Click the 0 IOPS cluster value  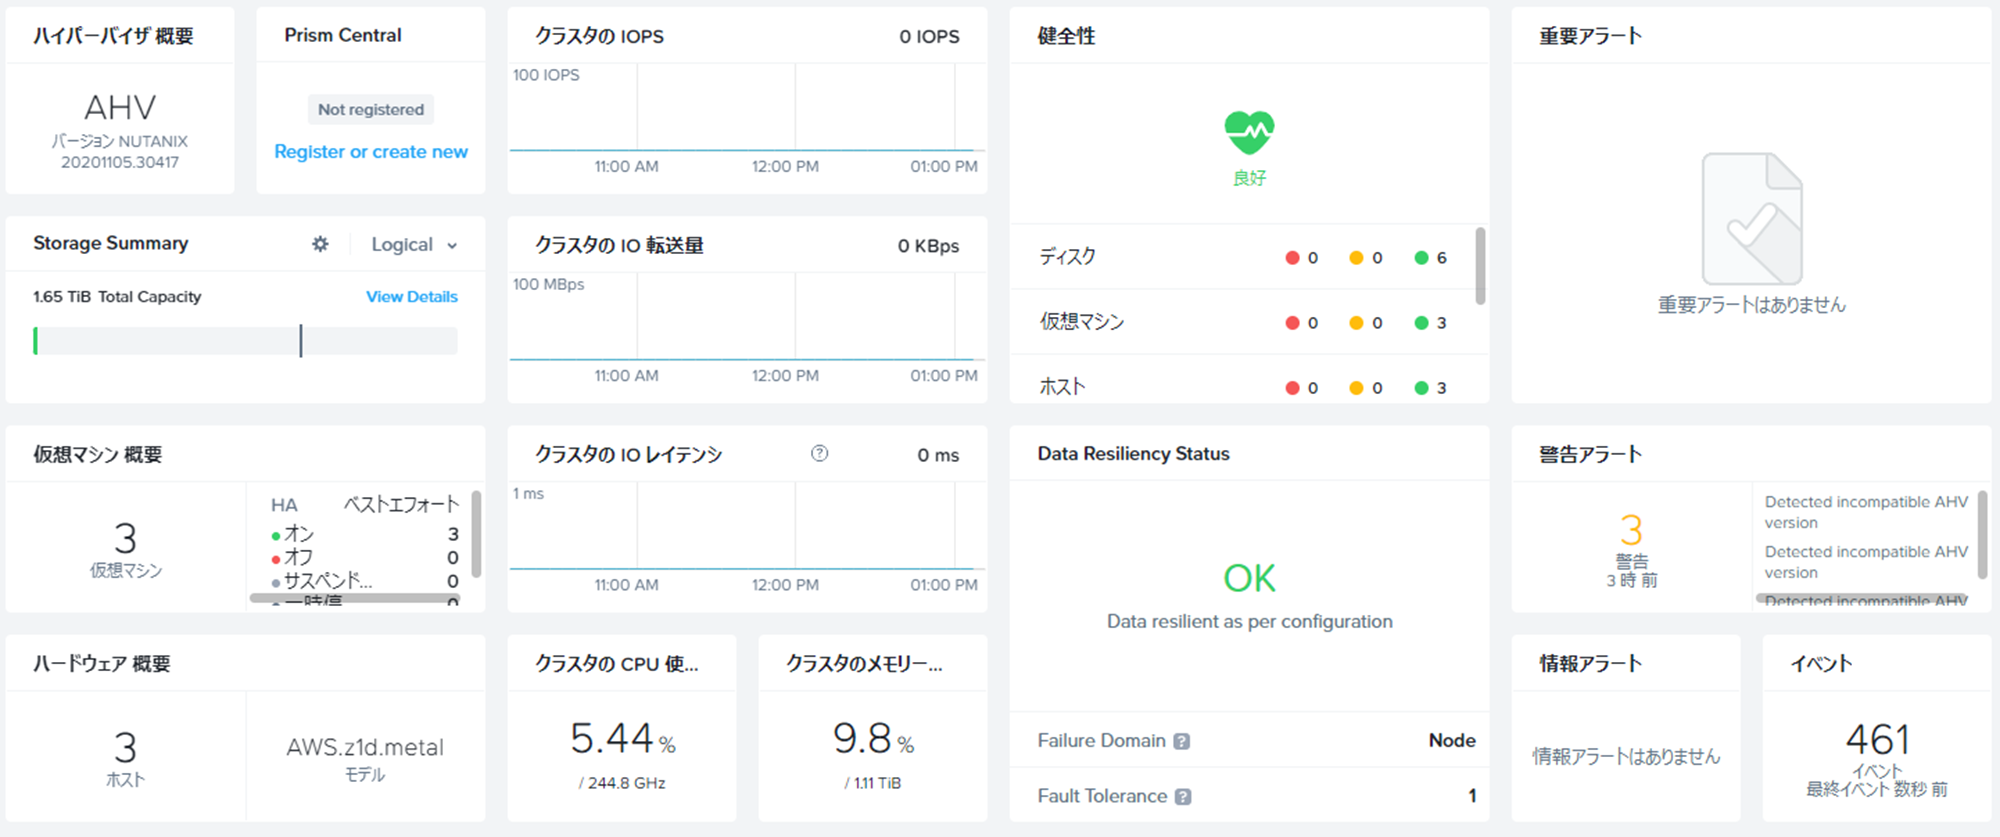929,37
